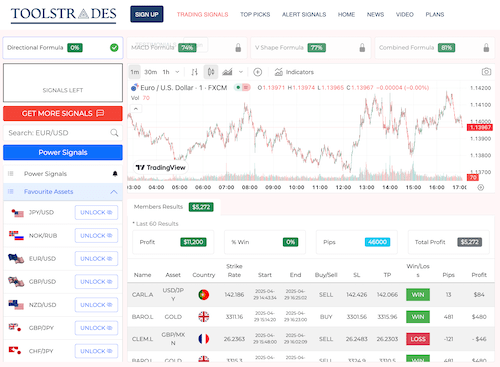Unlock the NOK/RUB asset
This screenshot has width=500, height=367.
[96, 236]
